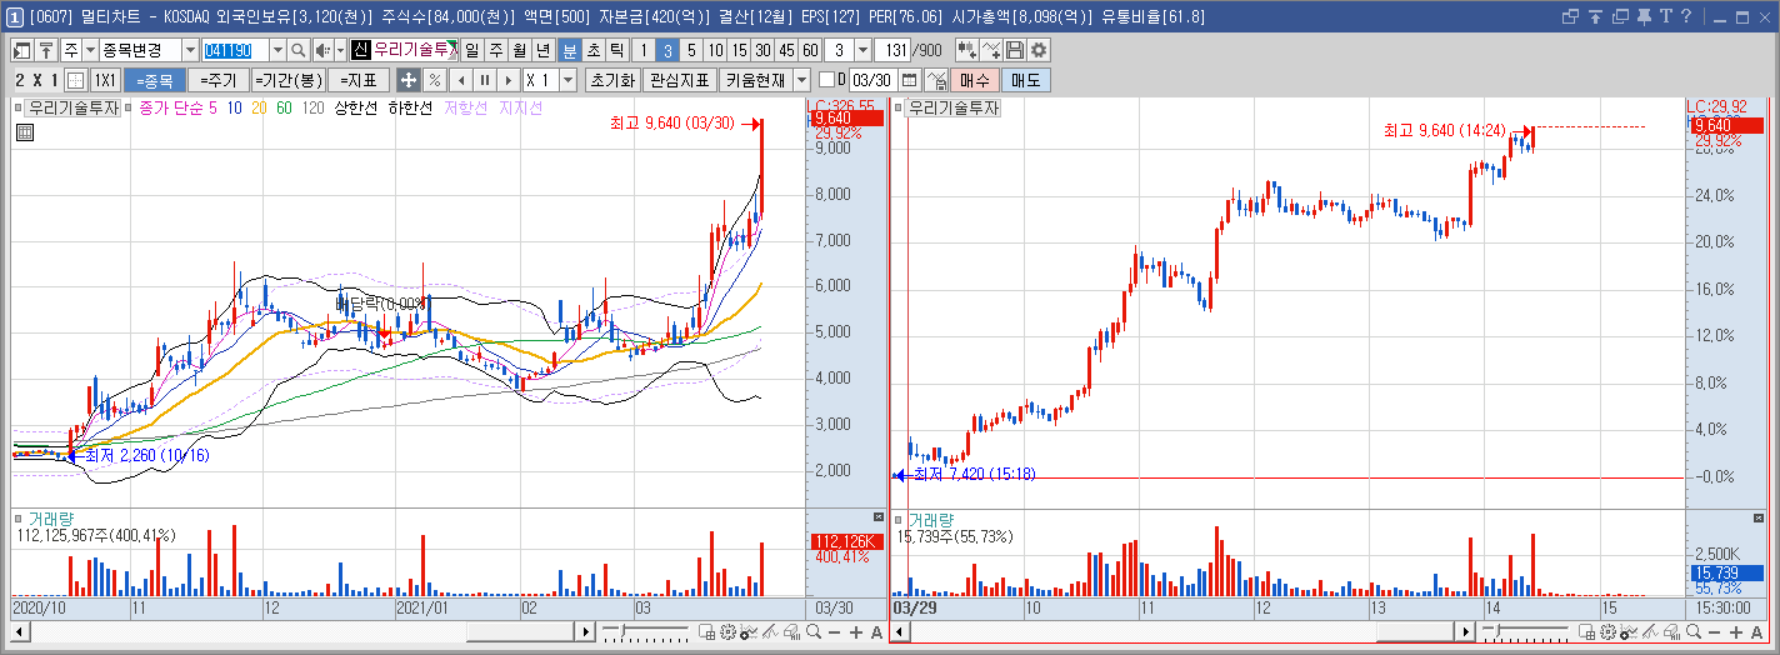Select the 주 weekly chart period
This screenshot has height=655, width=1780.
tap(496, 50)
